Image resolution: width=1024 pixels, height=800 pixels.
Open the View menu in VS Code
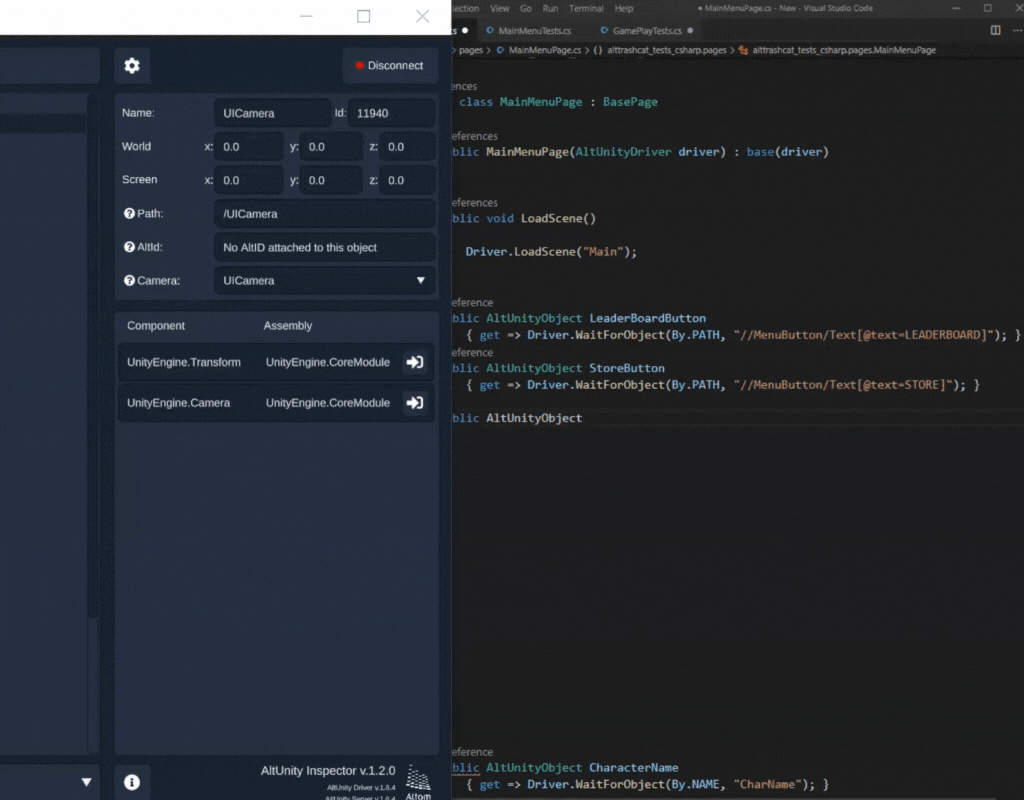[500, 8]
